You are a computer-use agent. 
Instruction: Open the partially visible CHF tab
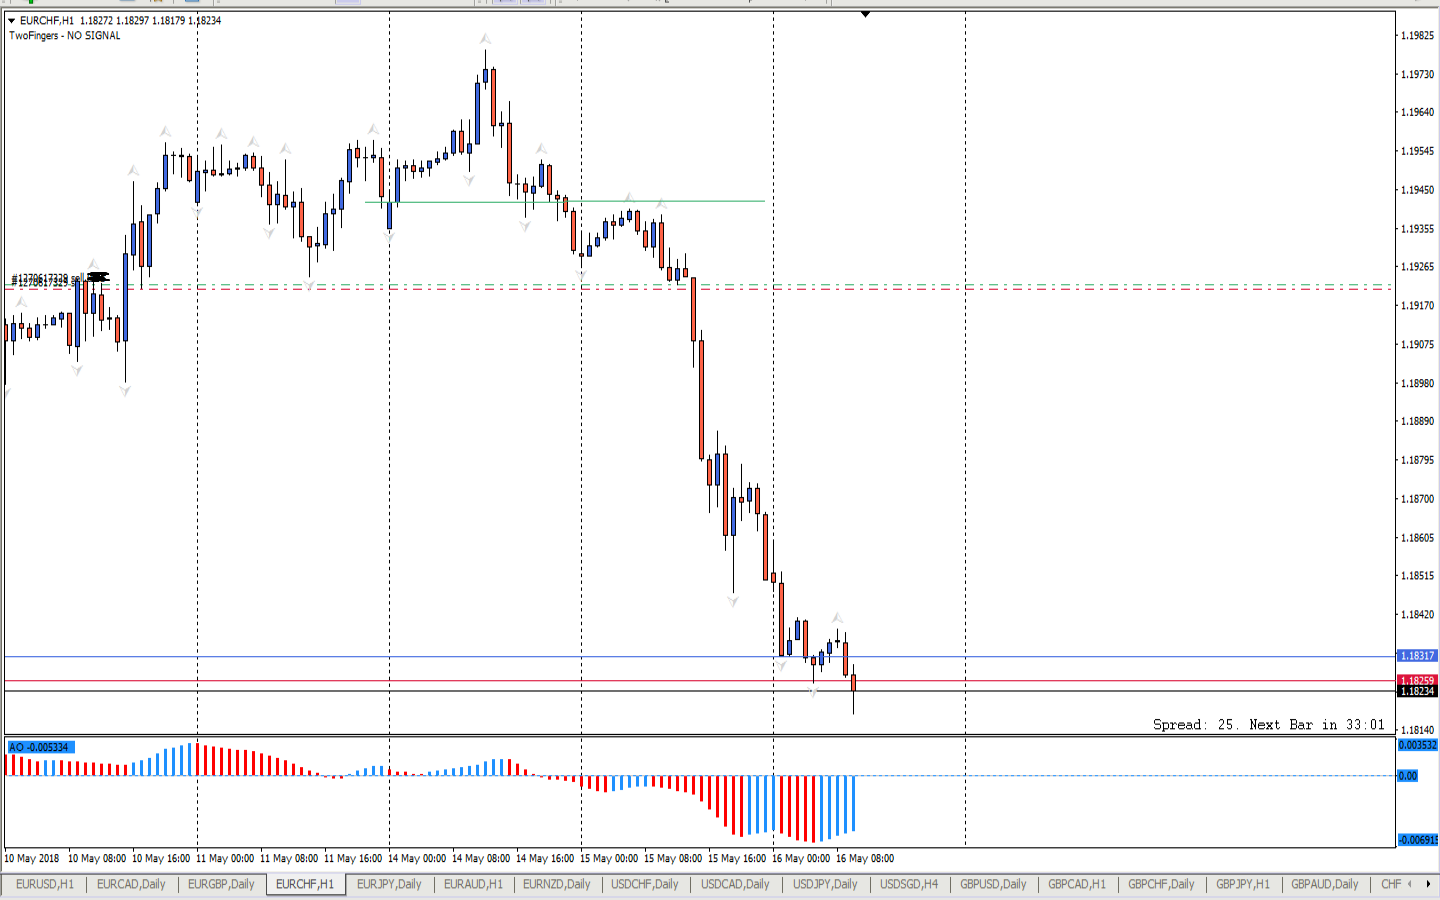[x=1391, y=884]
